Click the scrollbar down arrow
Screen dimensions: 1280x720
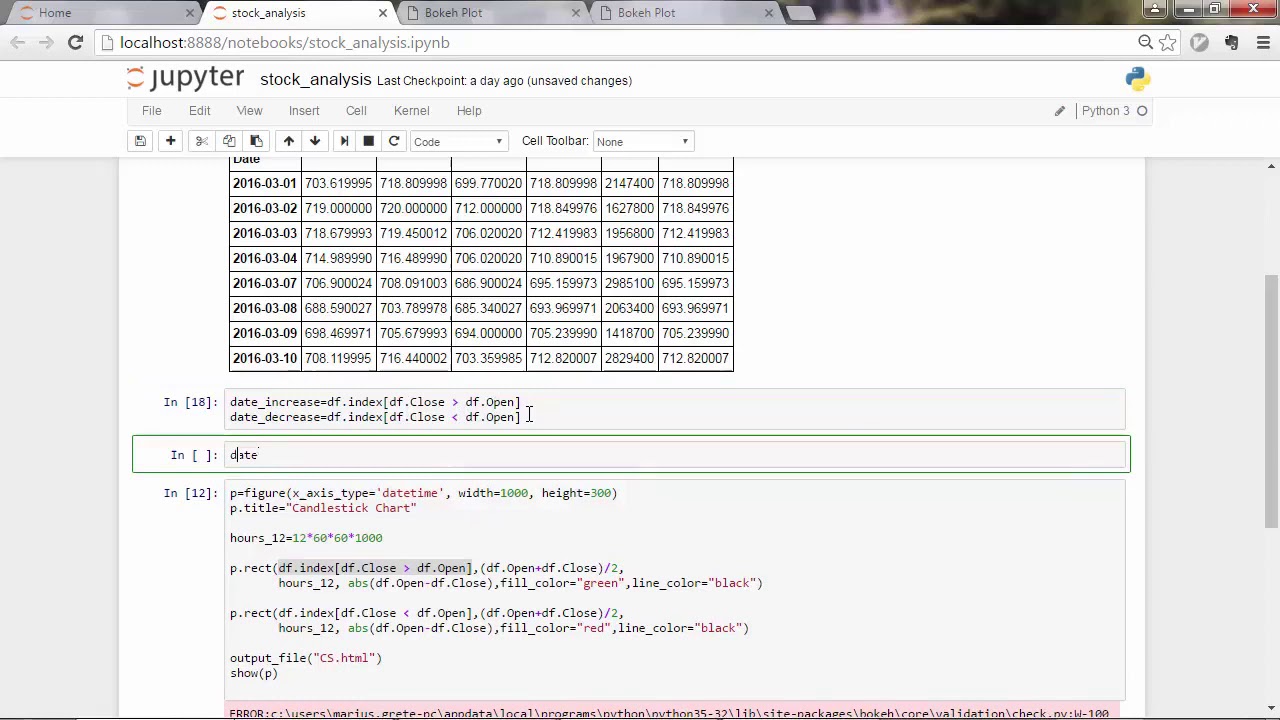tap(1271, 711)
